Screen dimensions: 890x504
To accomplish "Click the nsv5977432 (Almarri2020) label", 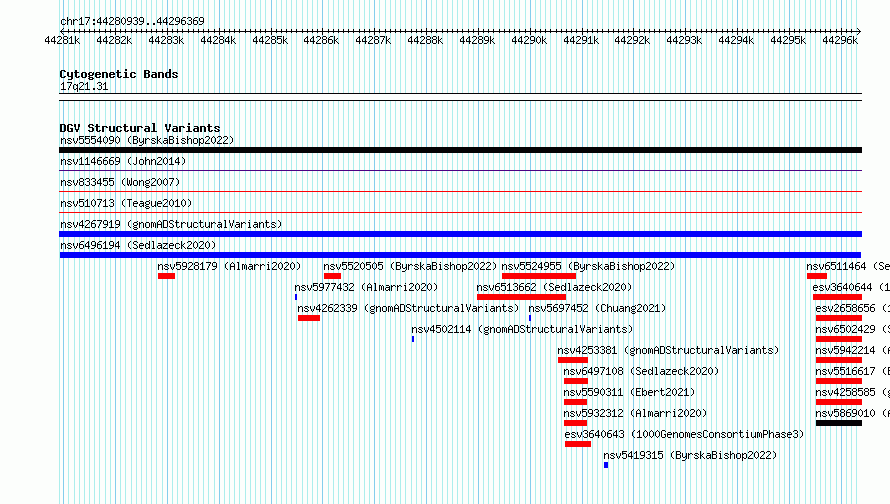I will [366, 287].
